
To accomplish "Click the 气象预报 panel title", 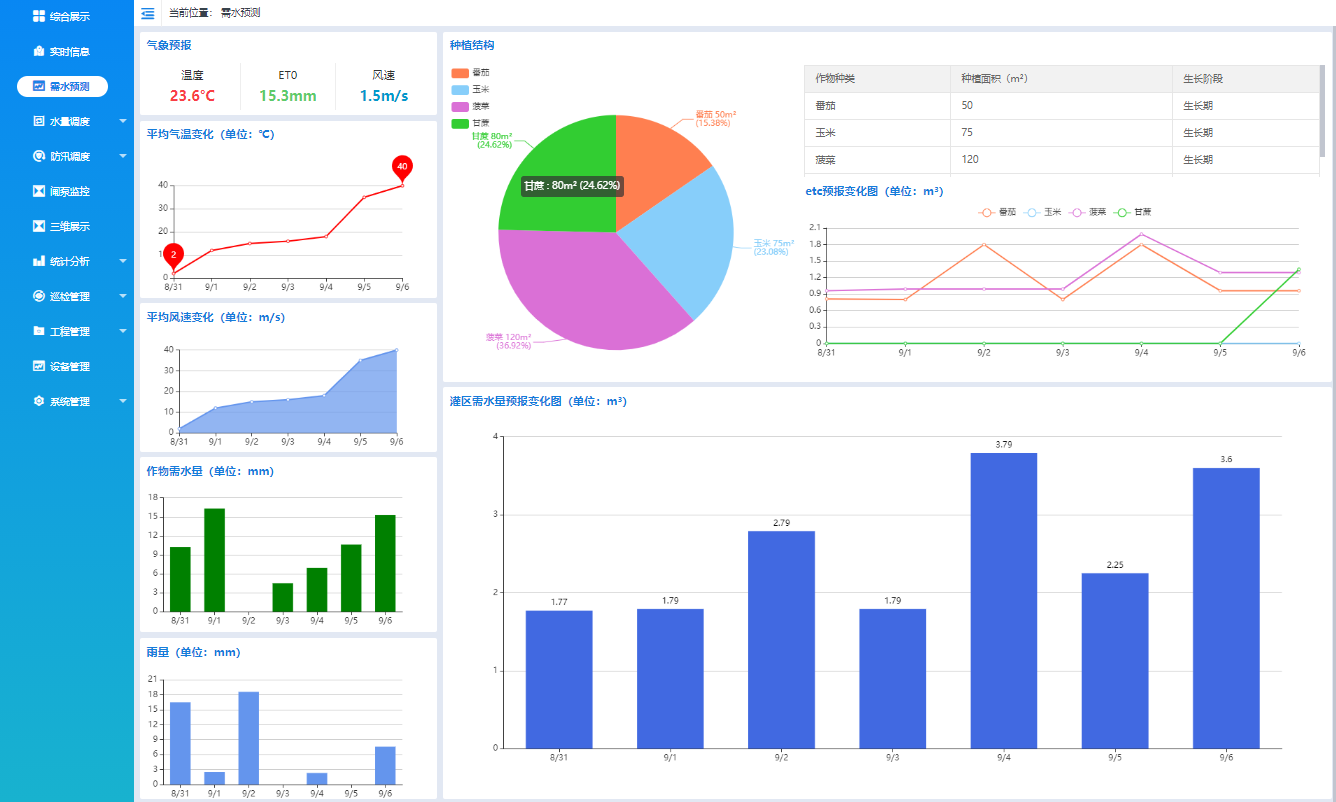I will 169,45.
